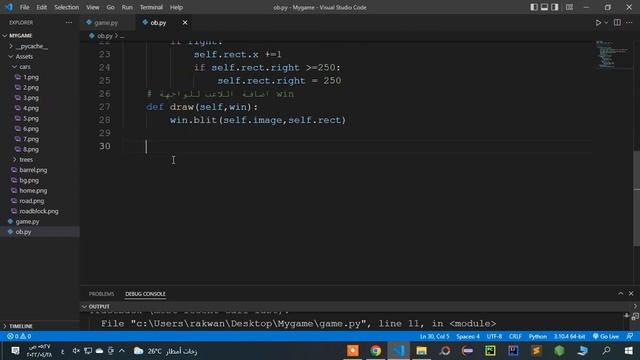Screen dimensions: 640x360
Task: Open Chrome from the taskbar
Action: [376, 351]
